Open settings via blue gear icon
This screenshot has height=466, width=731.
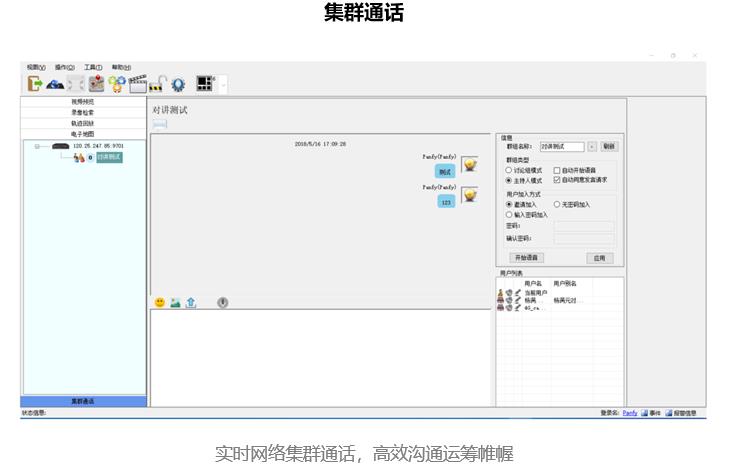click(178, 86)
